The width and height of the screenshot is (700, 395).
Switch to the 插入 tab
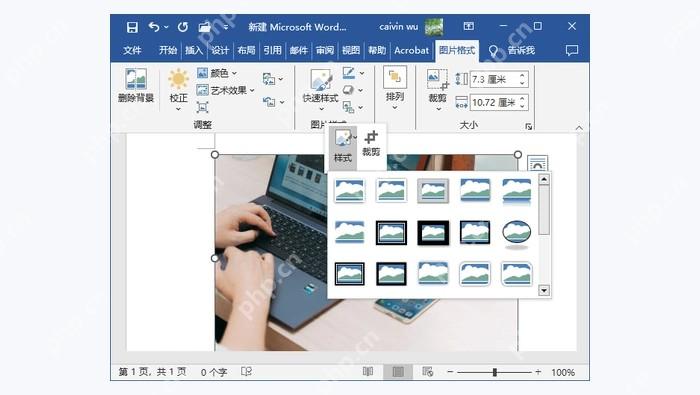pos(194,50)
